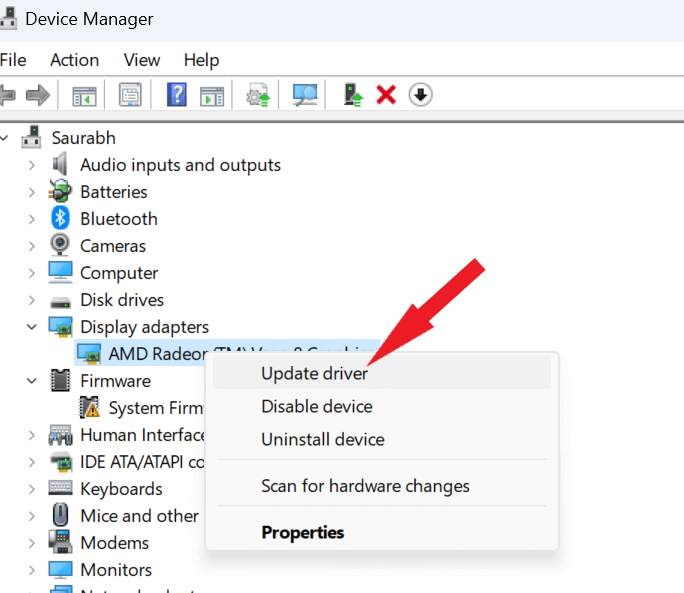The width and height of the screenshot is (684, 593).
Task: Open the Help menu
Action: coord(201,60)
